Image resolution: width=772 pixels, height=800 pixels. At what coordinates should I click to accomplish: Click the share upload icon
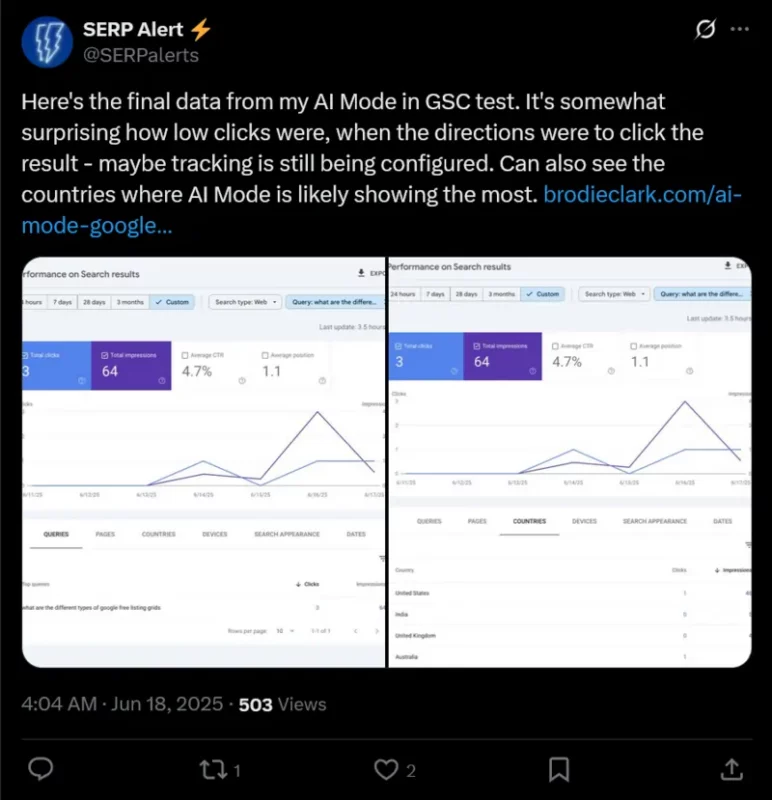731,769
